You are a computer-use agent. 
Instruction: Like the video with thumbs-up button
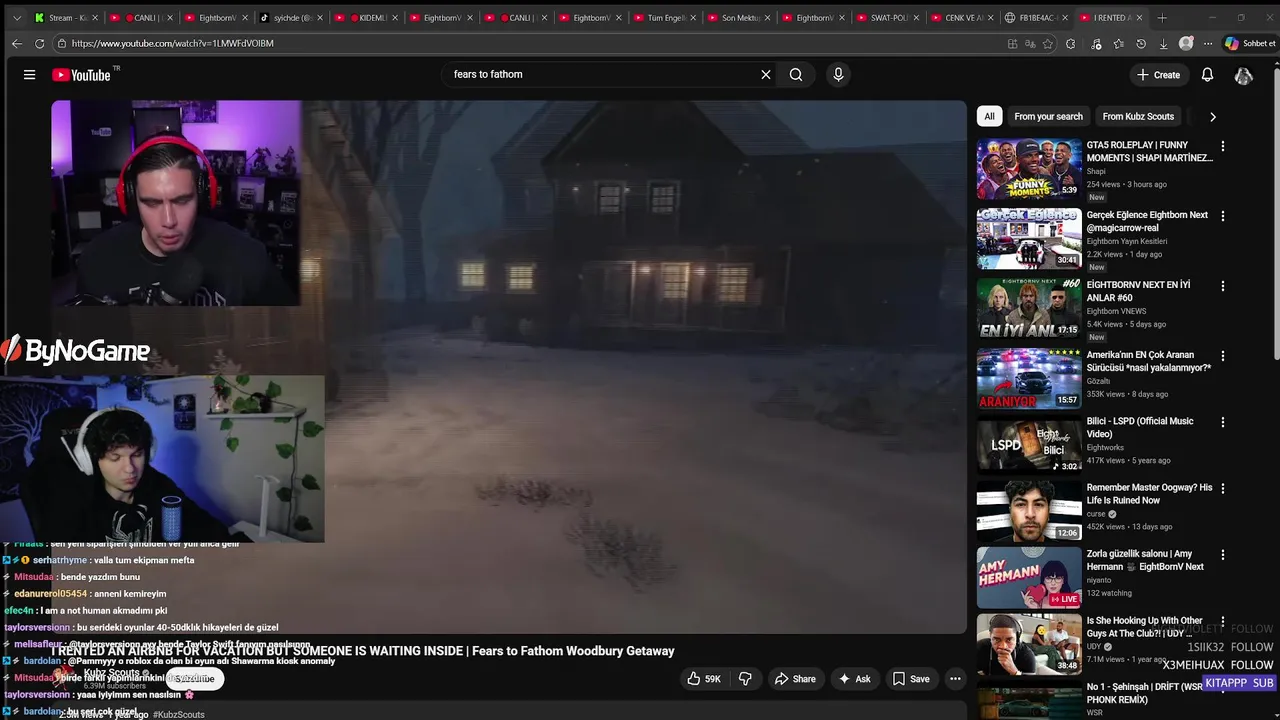694,679
